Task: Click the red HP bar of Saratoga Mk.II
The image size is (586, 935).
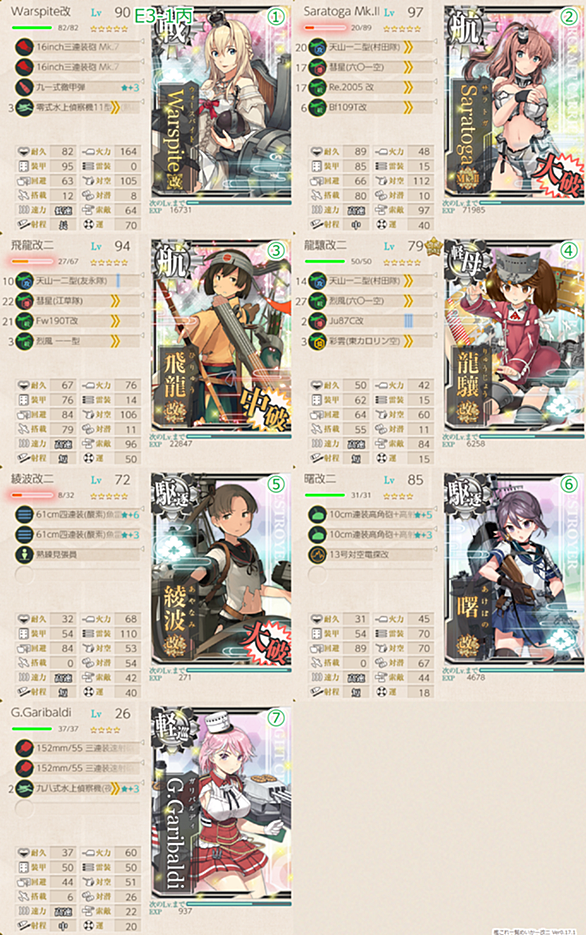Action: point(324,27)
